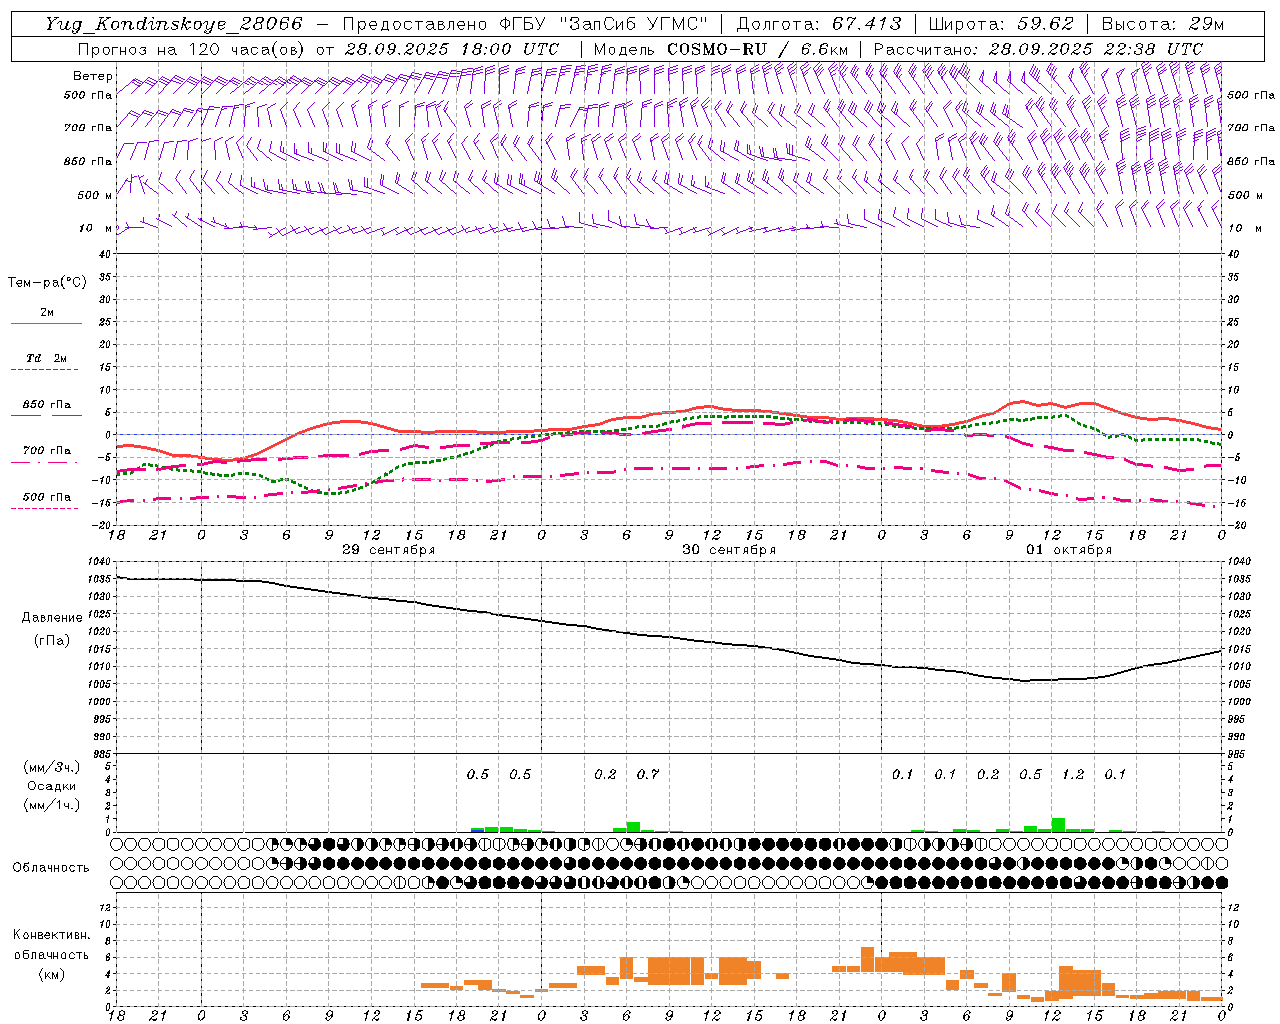Click the (мм/3ч.) unit label
1280x1024 pixels.
pyautogui.click(x=51, y=767)
